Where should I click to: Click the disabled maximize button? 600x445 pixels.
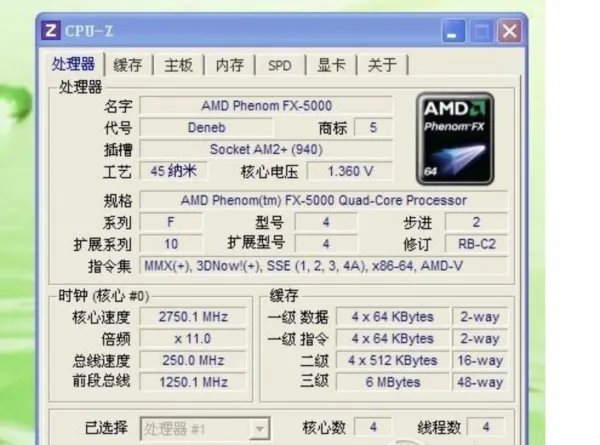481,31
